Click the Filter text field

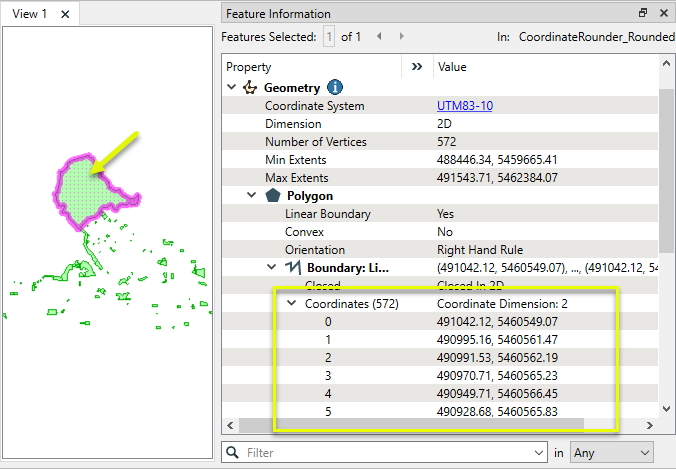(390, 453)
